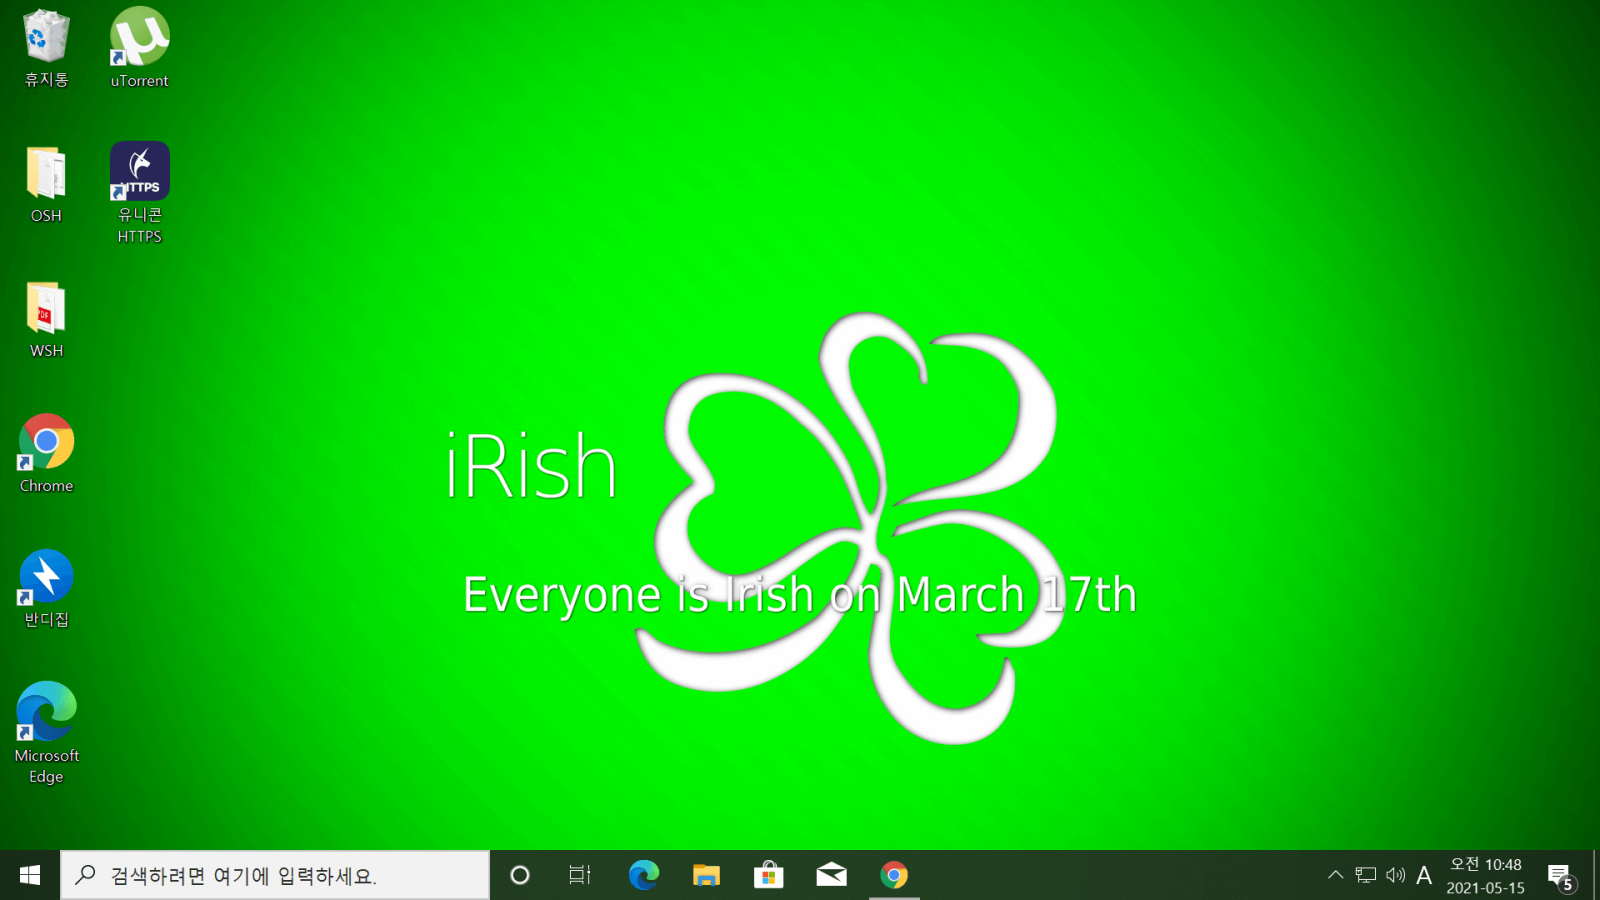The height and width of the screenshot is (900, 1600).
Task: Select the uTorrent desktop shortcut
Action: tap(139, 48)
